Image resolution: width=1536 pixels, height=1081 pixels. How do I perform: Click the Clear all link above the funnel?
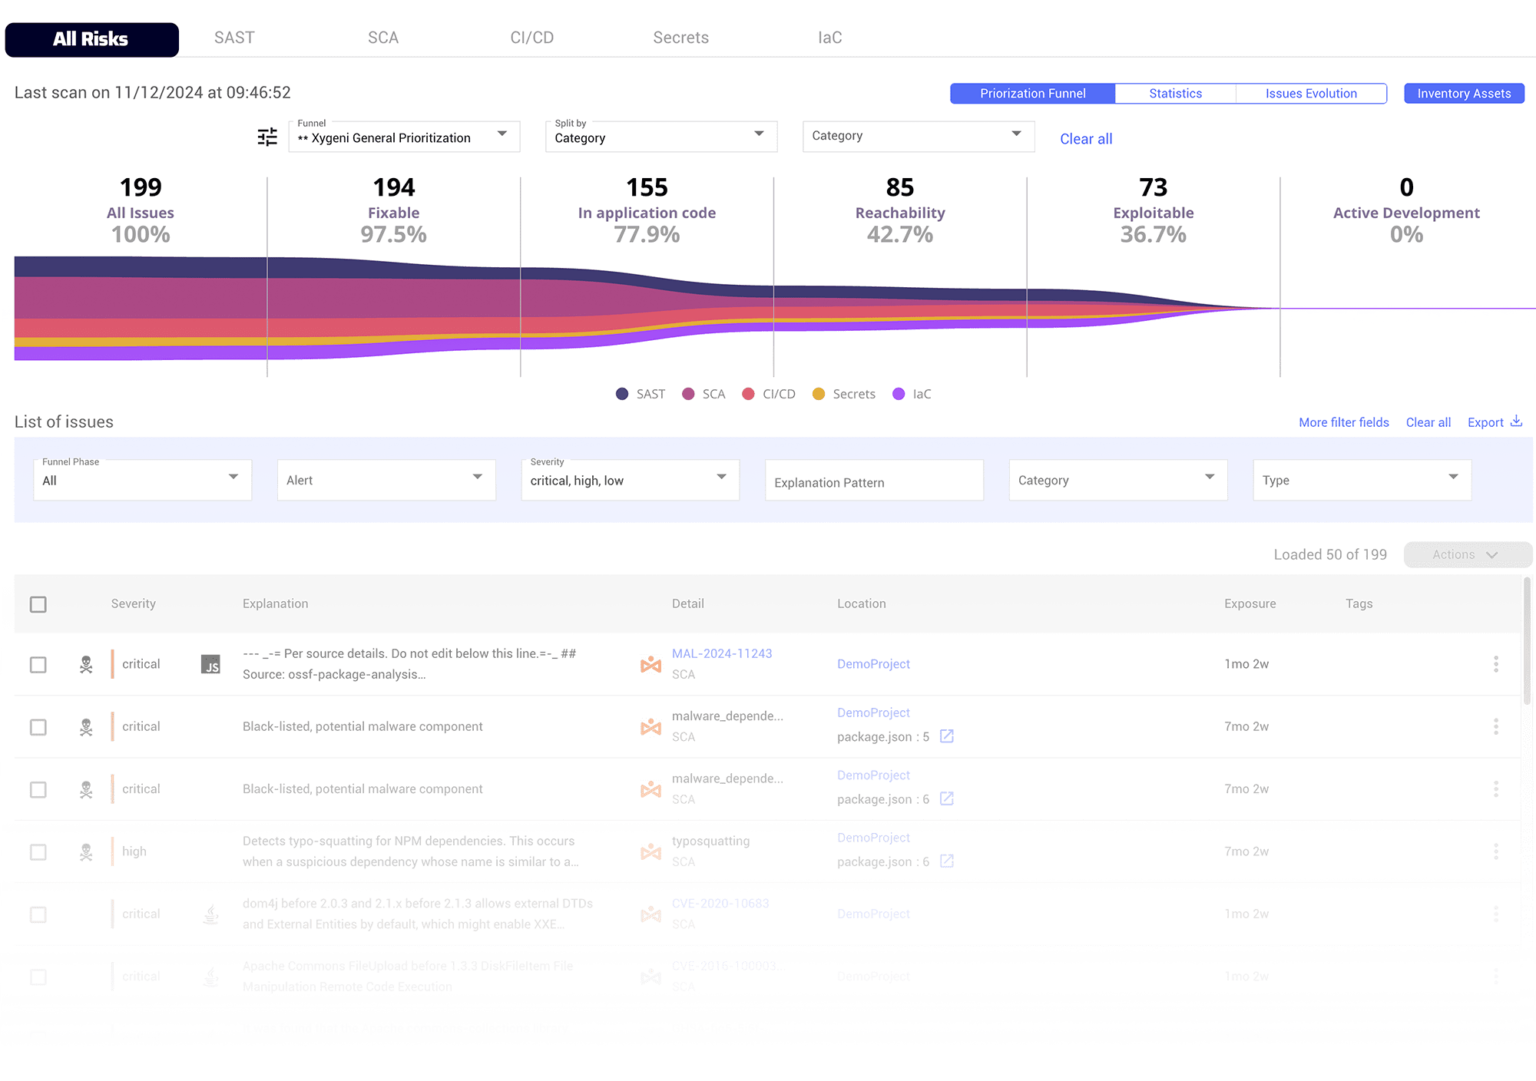point(1086,139)
